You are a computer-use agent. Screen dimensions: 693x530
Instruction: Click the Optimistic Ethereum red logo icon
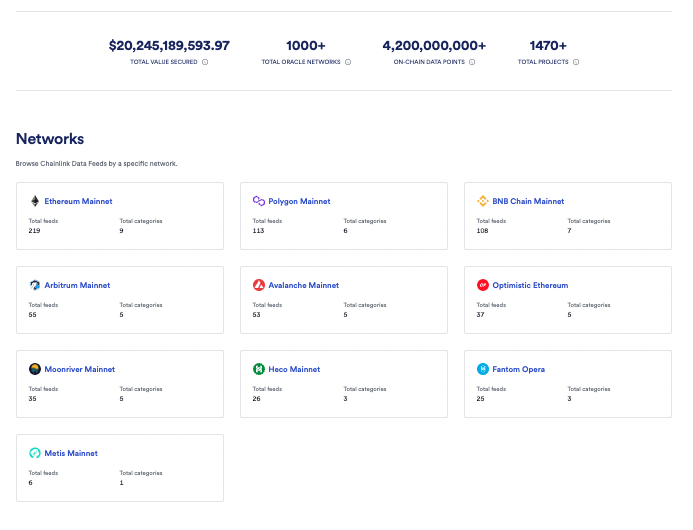coord(483,285)
